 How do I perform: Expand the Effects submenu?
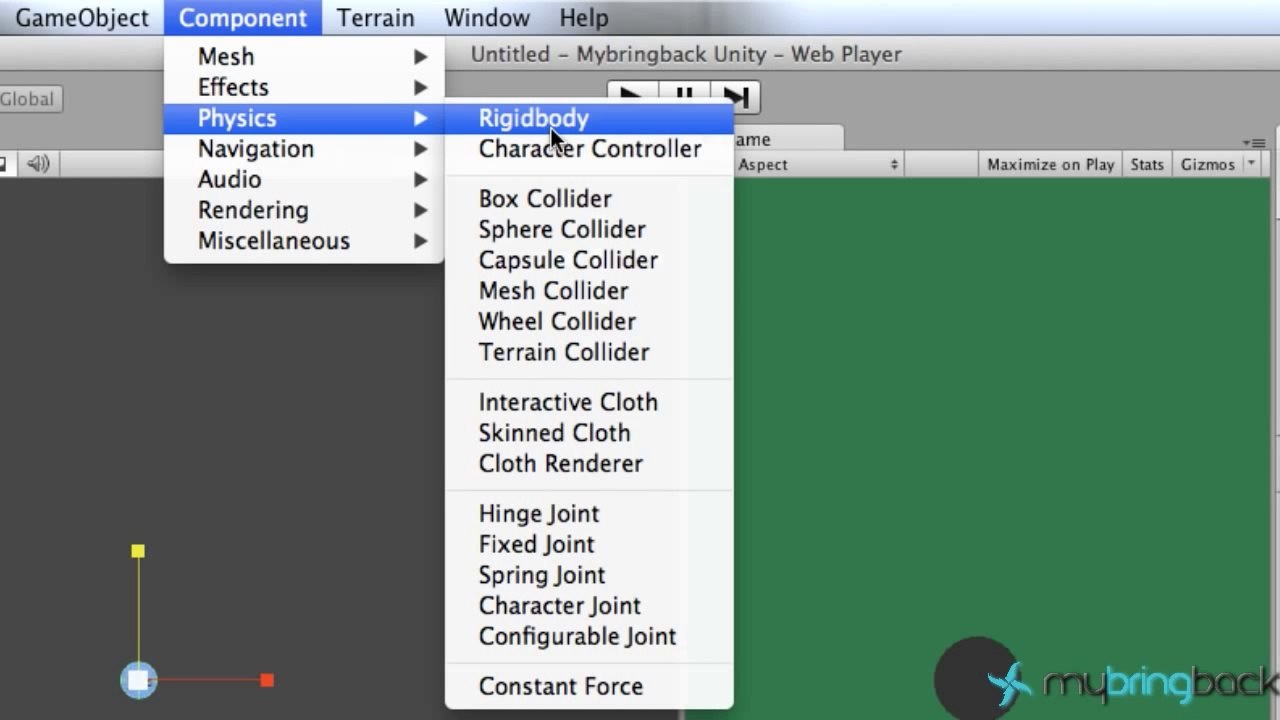coord(304,88)
